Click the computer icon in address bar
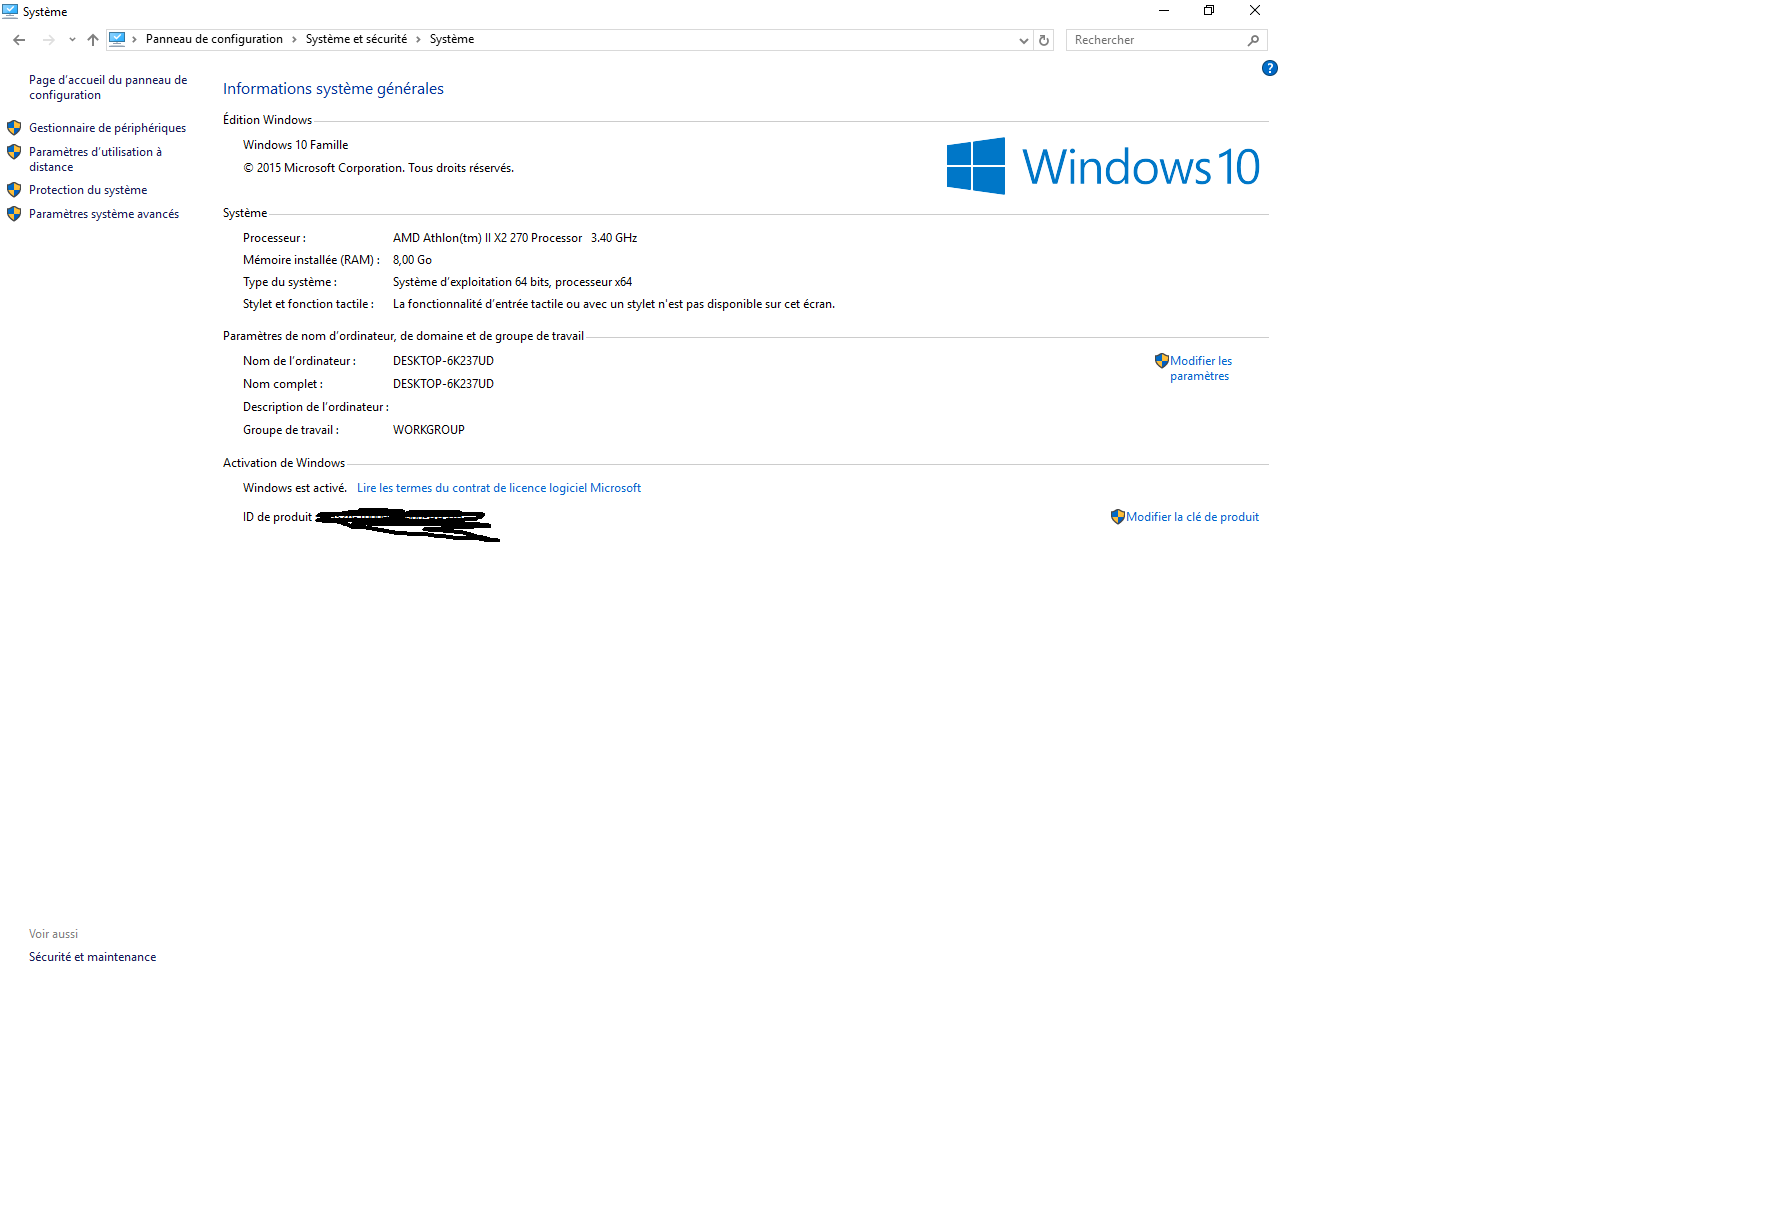 click(117, 39)
